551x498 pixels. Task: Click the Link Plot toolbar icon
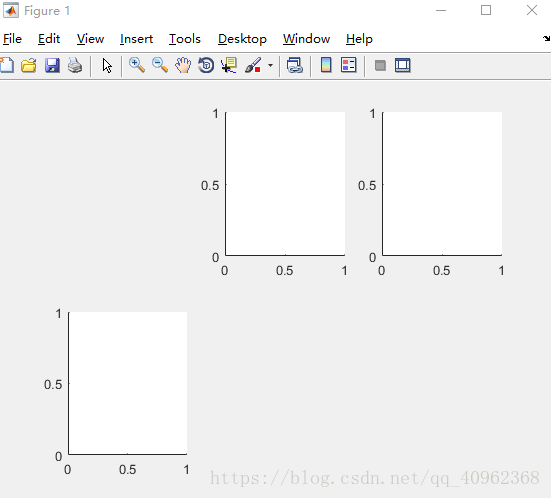tap(294, 65)
